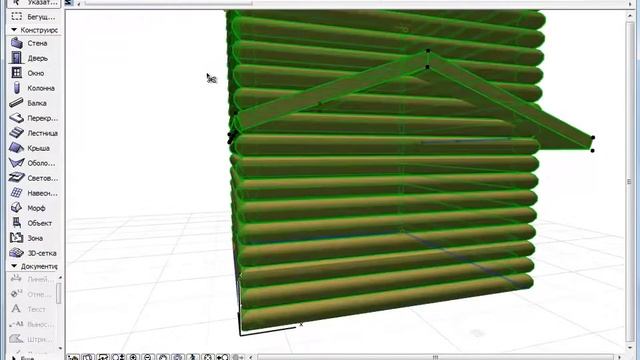Click bottom horizontal scrollbar left arrow

point(251,357)
